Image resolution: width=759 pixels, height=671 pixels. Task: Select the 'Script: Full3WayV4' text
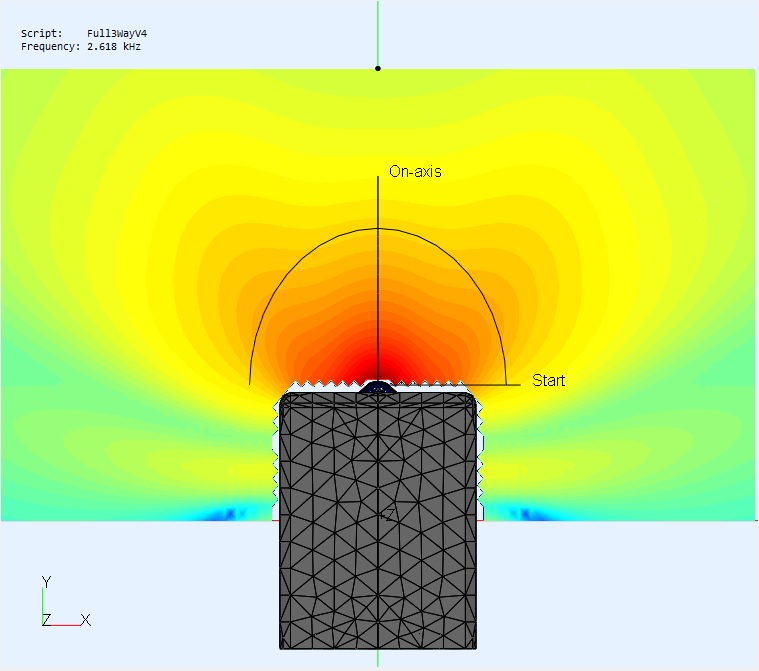click(84, 33)
